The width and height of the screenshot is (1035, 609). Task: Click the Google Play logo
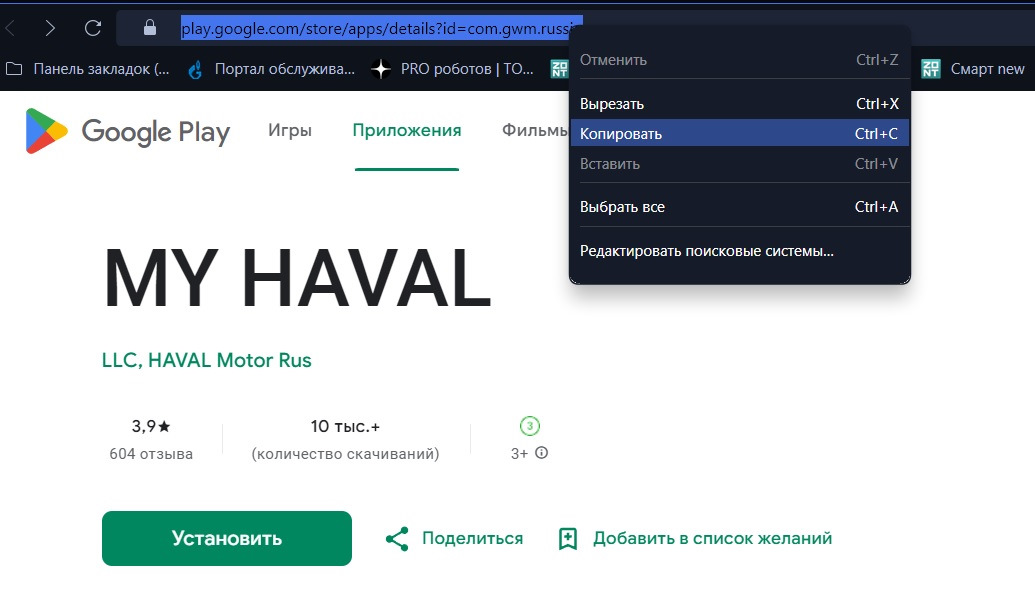point(127,131)
